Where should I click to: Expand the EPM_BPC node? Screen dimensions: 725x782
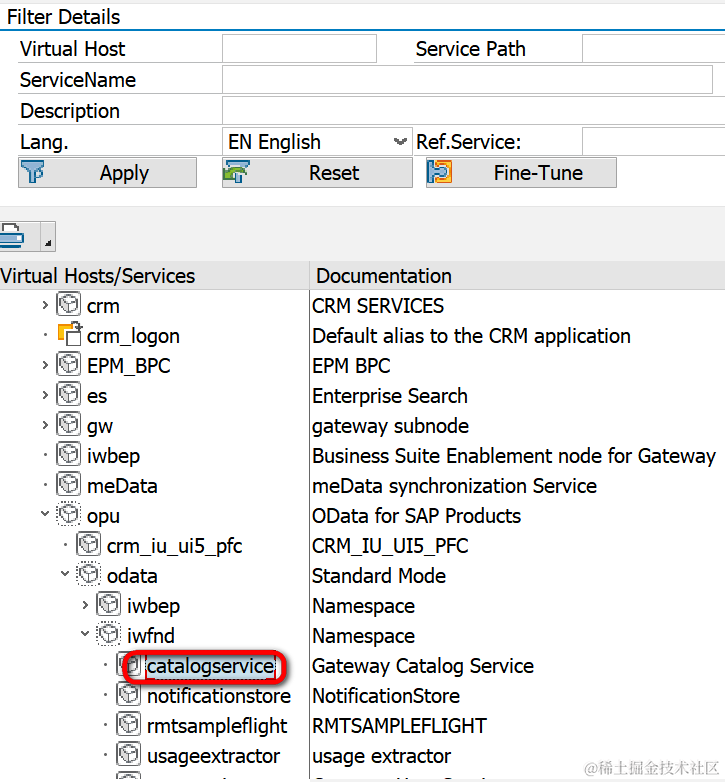45,365
